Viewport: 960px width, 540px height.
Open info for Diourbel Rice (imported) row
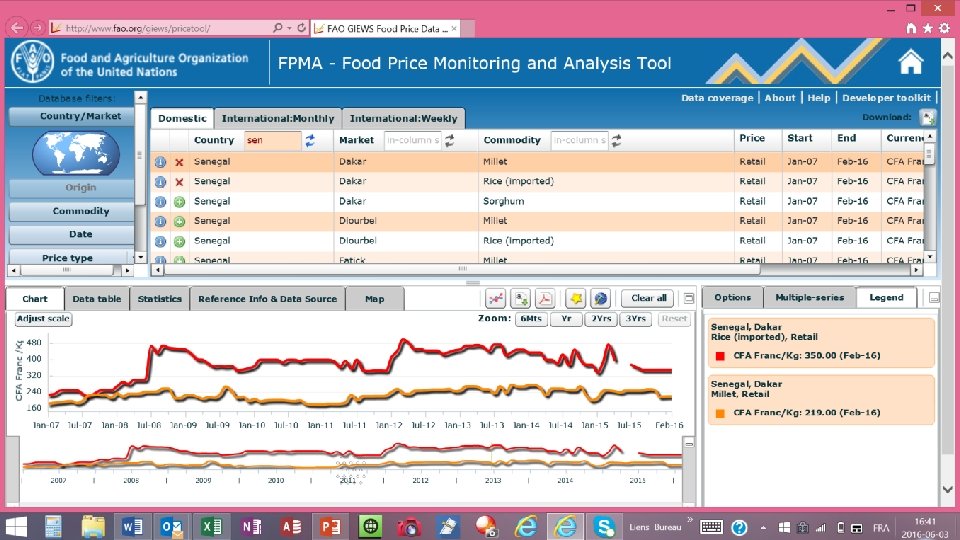click(160, 241)
